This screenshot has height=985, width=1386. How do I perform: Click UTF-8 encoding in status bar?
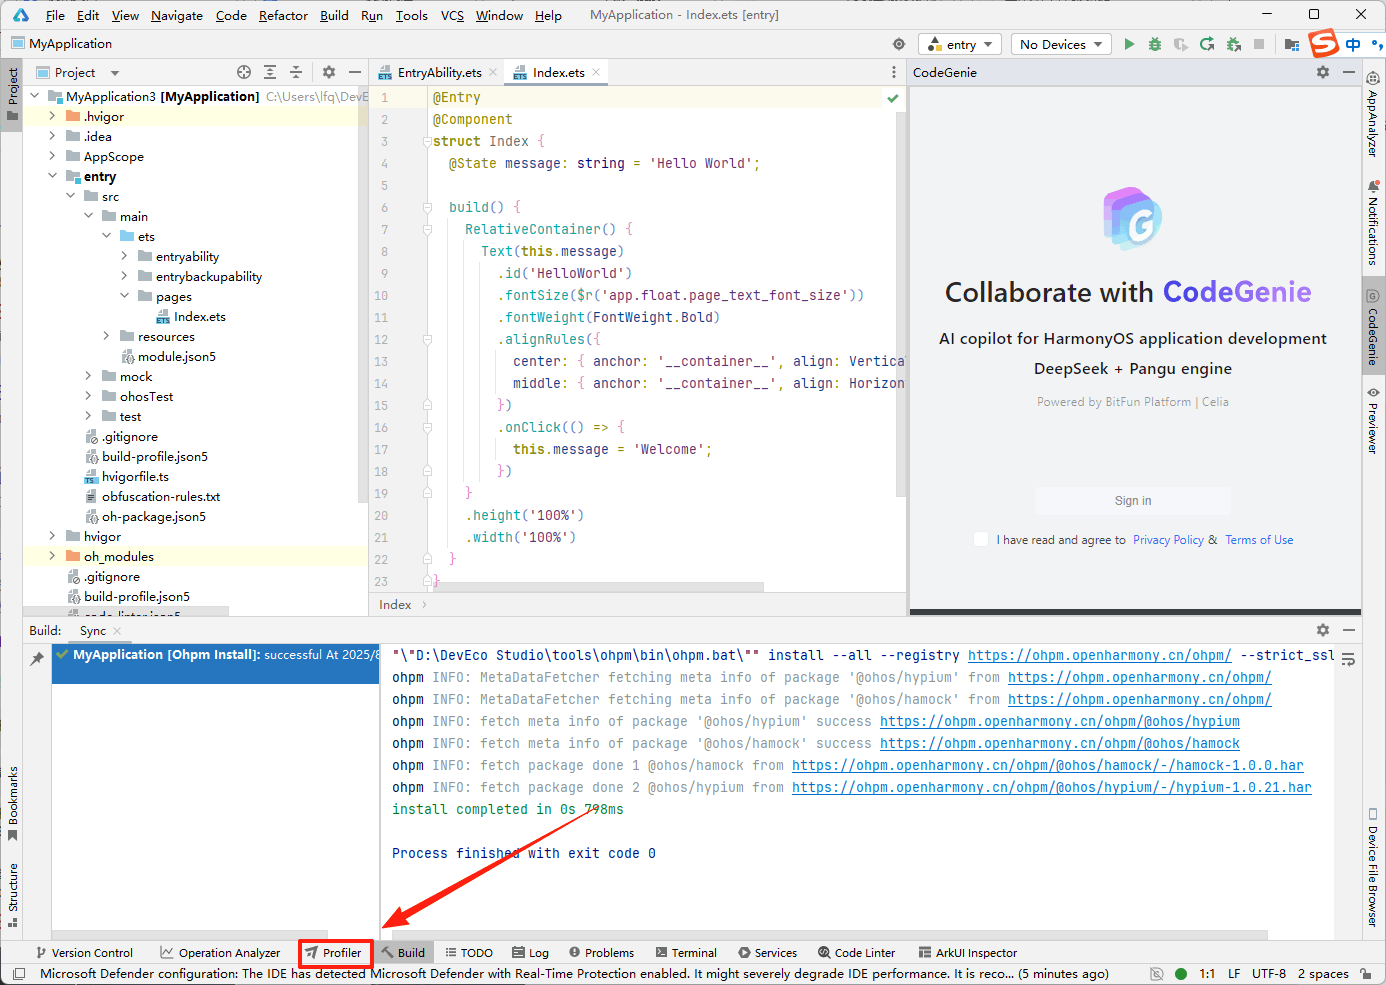pos(1269,973)
